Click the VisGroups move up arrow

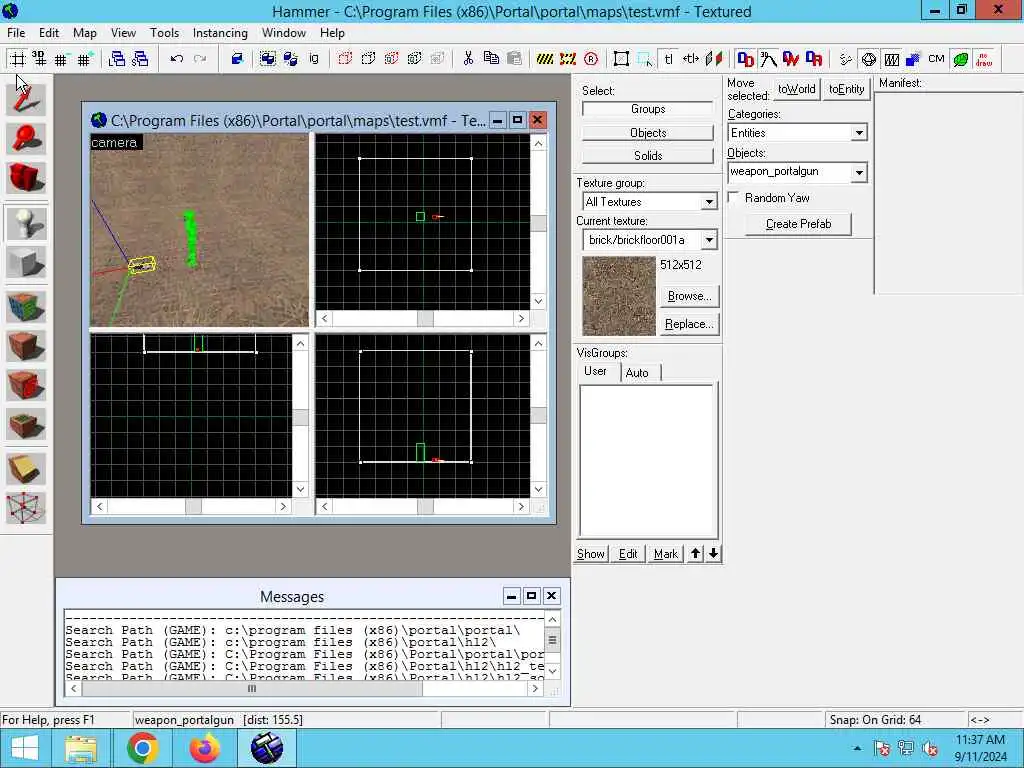pos(696,554)
